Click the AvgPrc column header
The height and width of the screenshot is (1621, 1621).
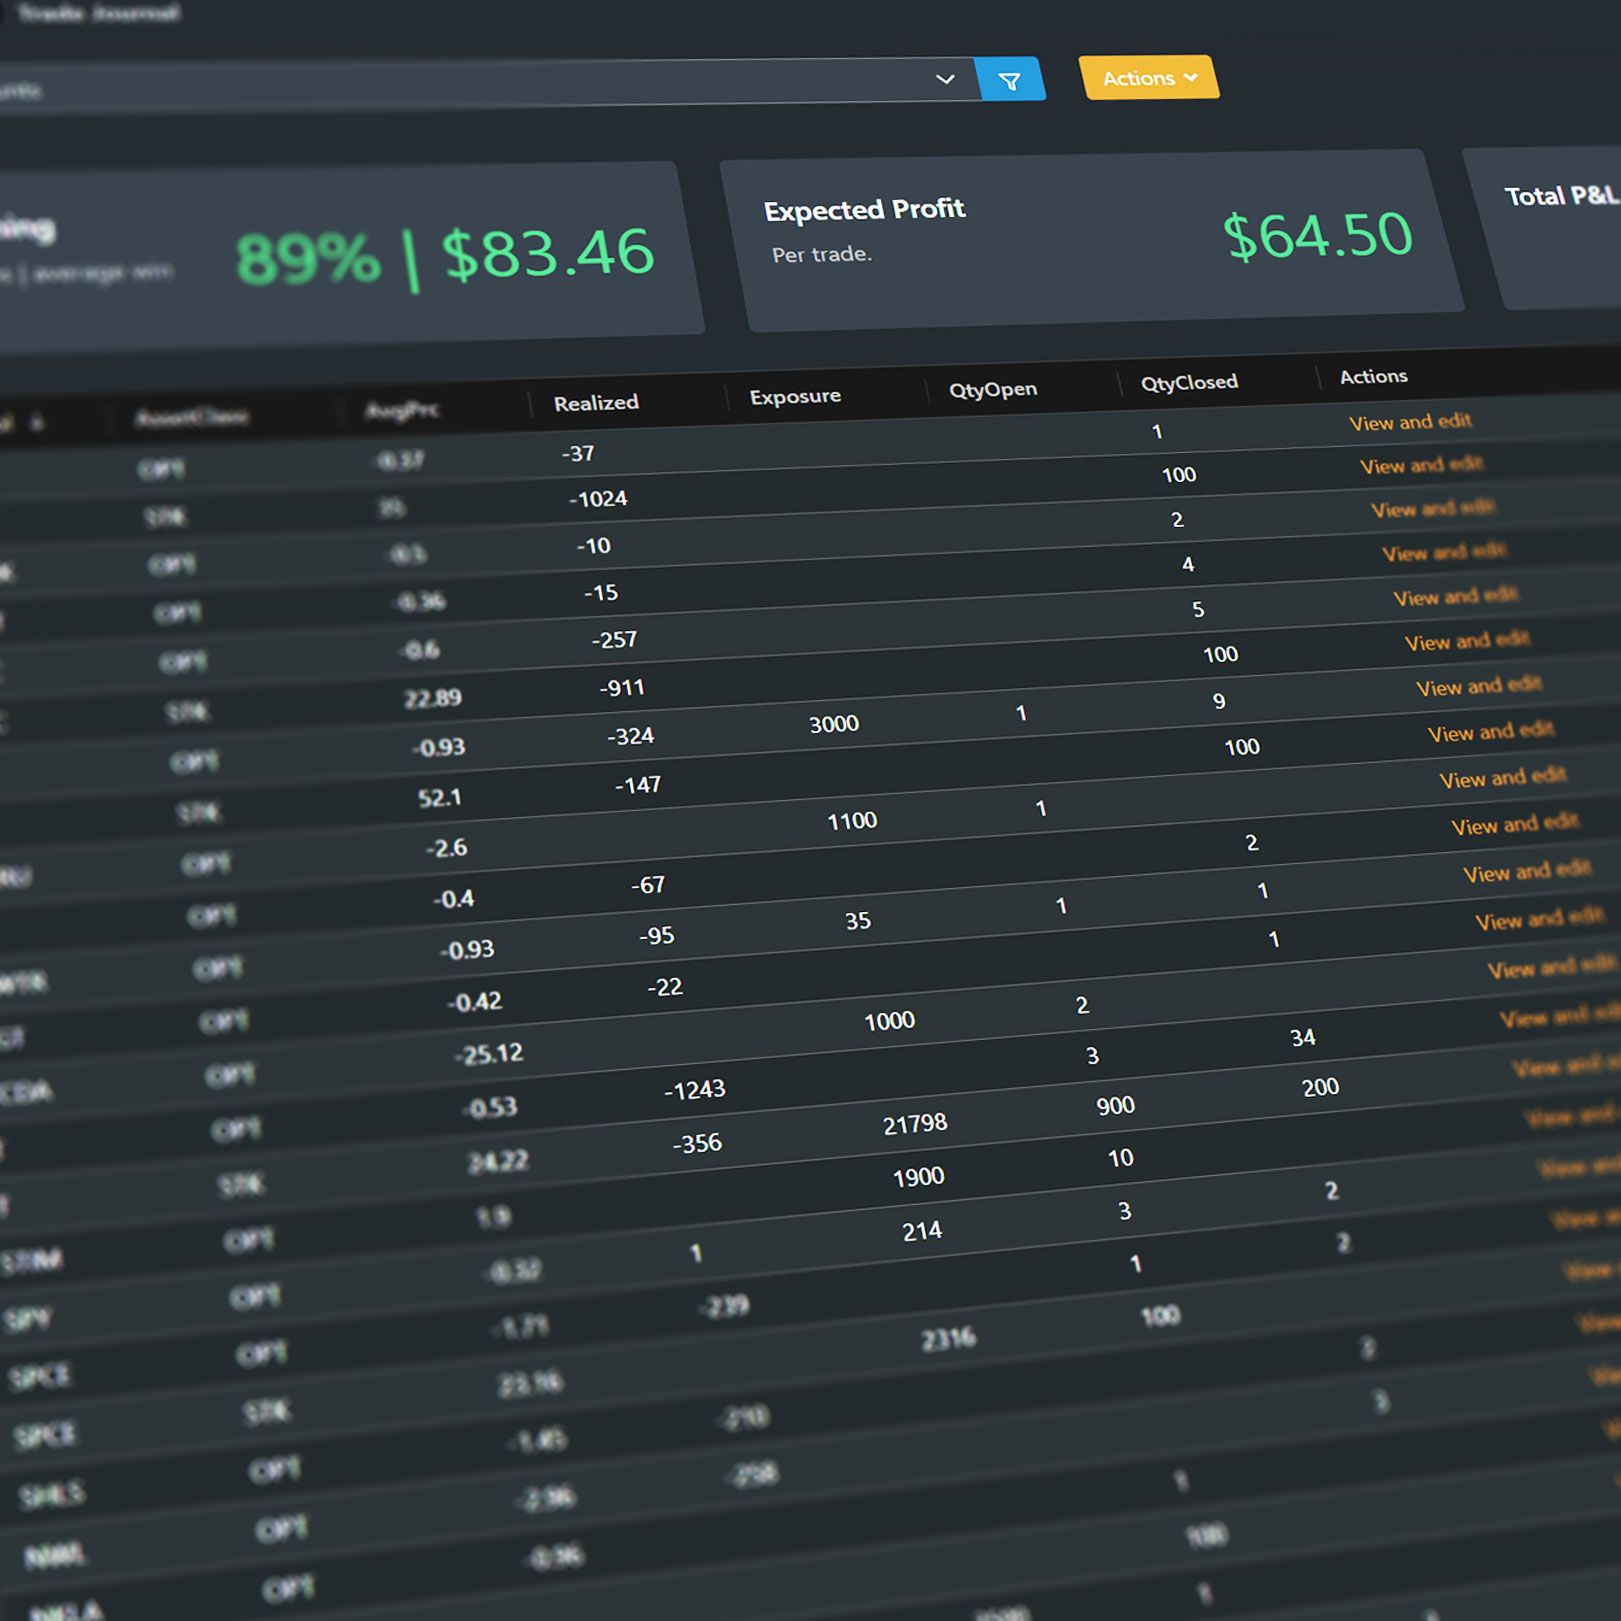(402, 410)
